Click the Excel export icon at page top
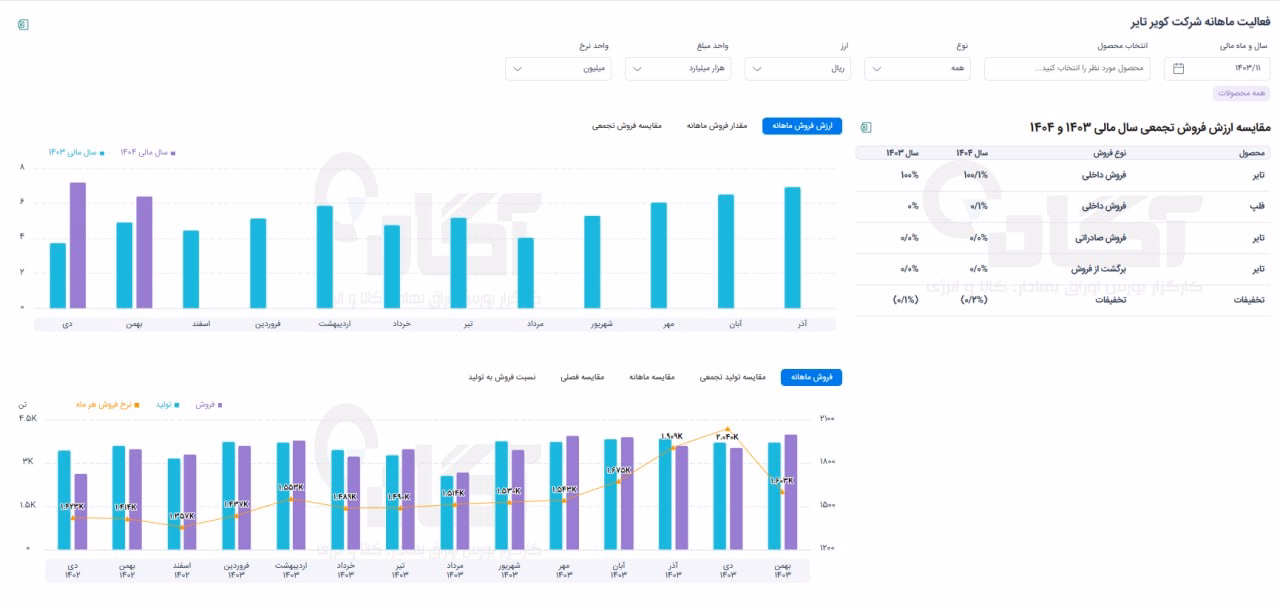The image size is (1280, 610). click(23, 24)
